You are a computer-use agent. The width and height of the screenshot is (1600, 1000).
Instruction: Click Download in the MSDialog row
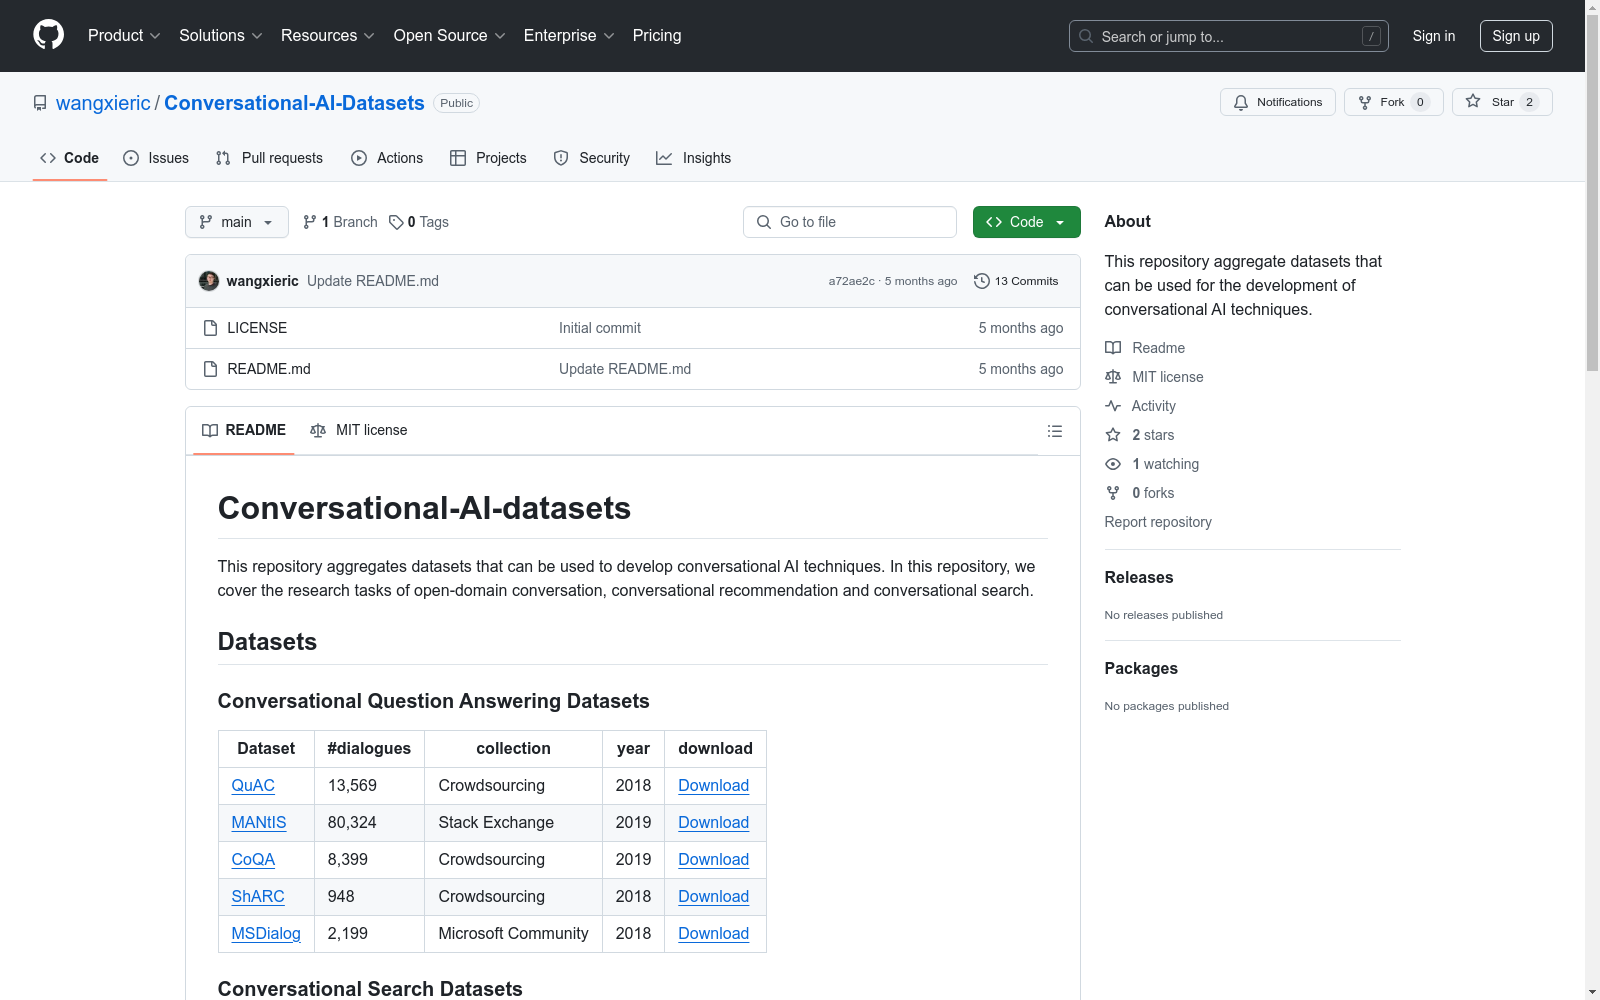click(714, 934)
